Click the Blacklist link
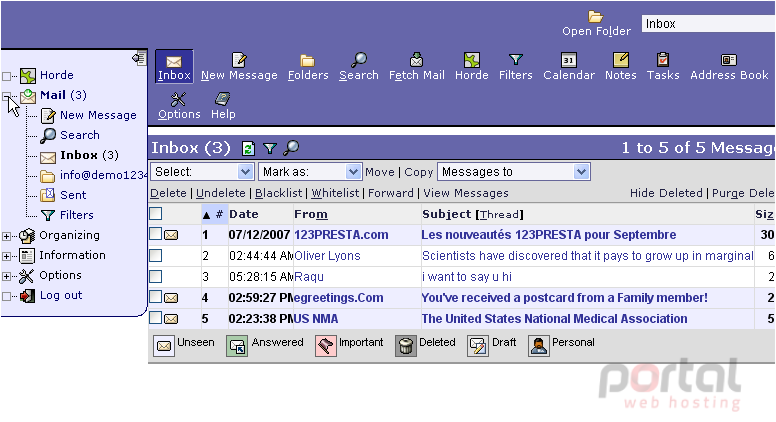Image resolution: width=776 pixels, height=422 pixels. tap(279, 193)
